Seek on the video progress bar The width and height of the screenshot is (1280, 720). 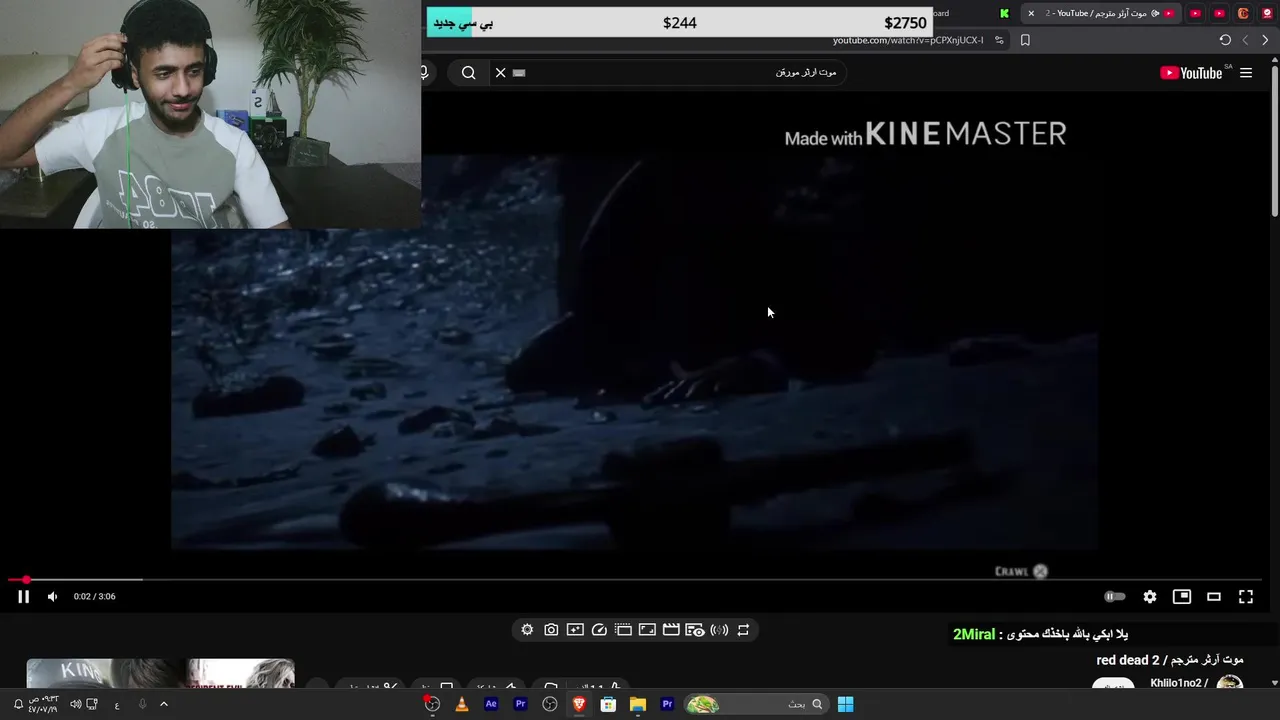click(x=635, y=579)
